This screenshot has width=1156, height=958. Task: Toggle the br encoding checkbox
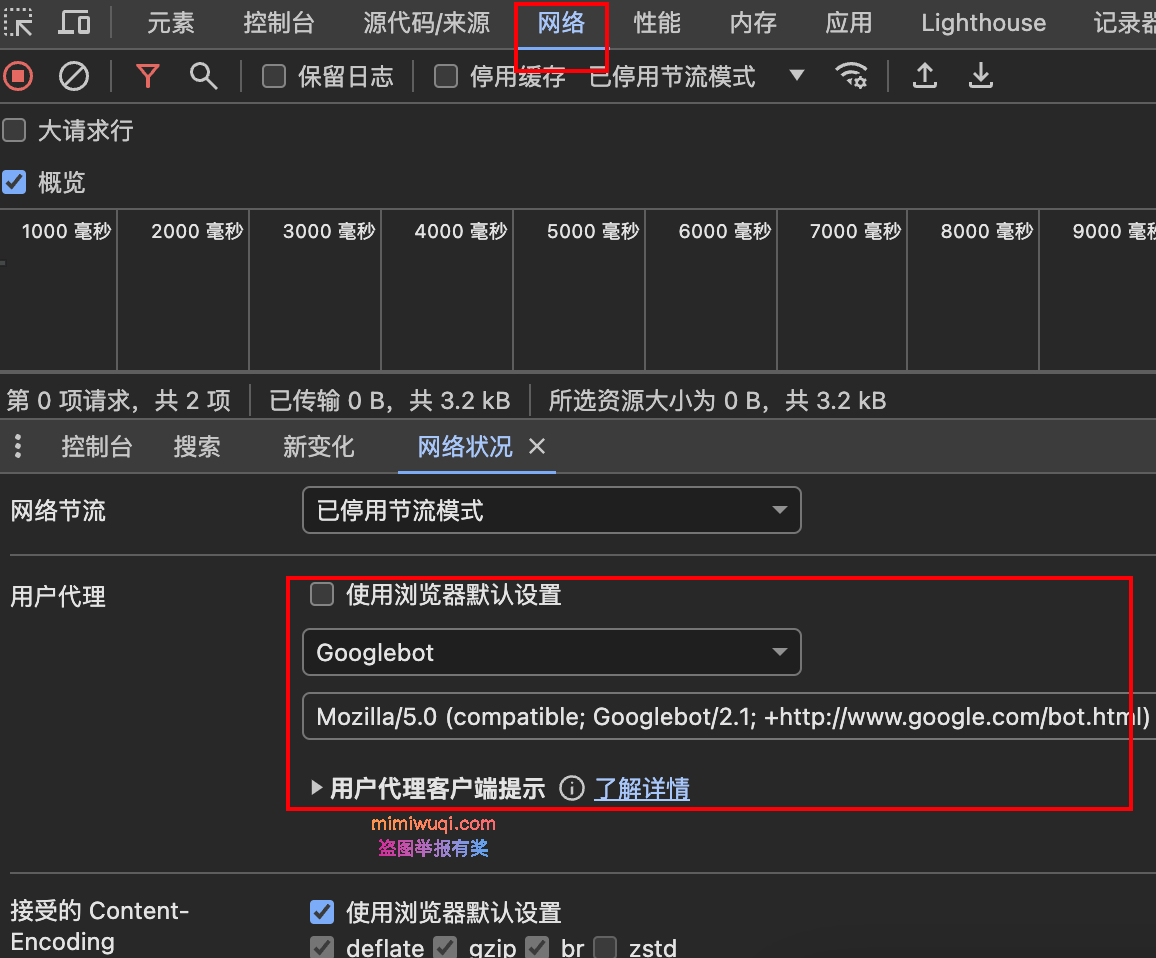pos(537,947)
